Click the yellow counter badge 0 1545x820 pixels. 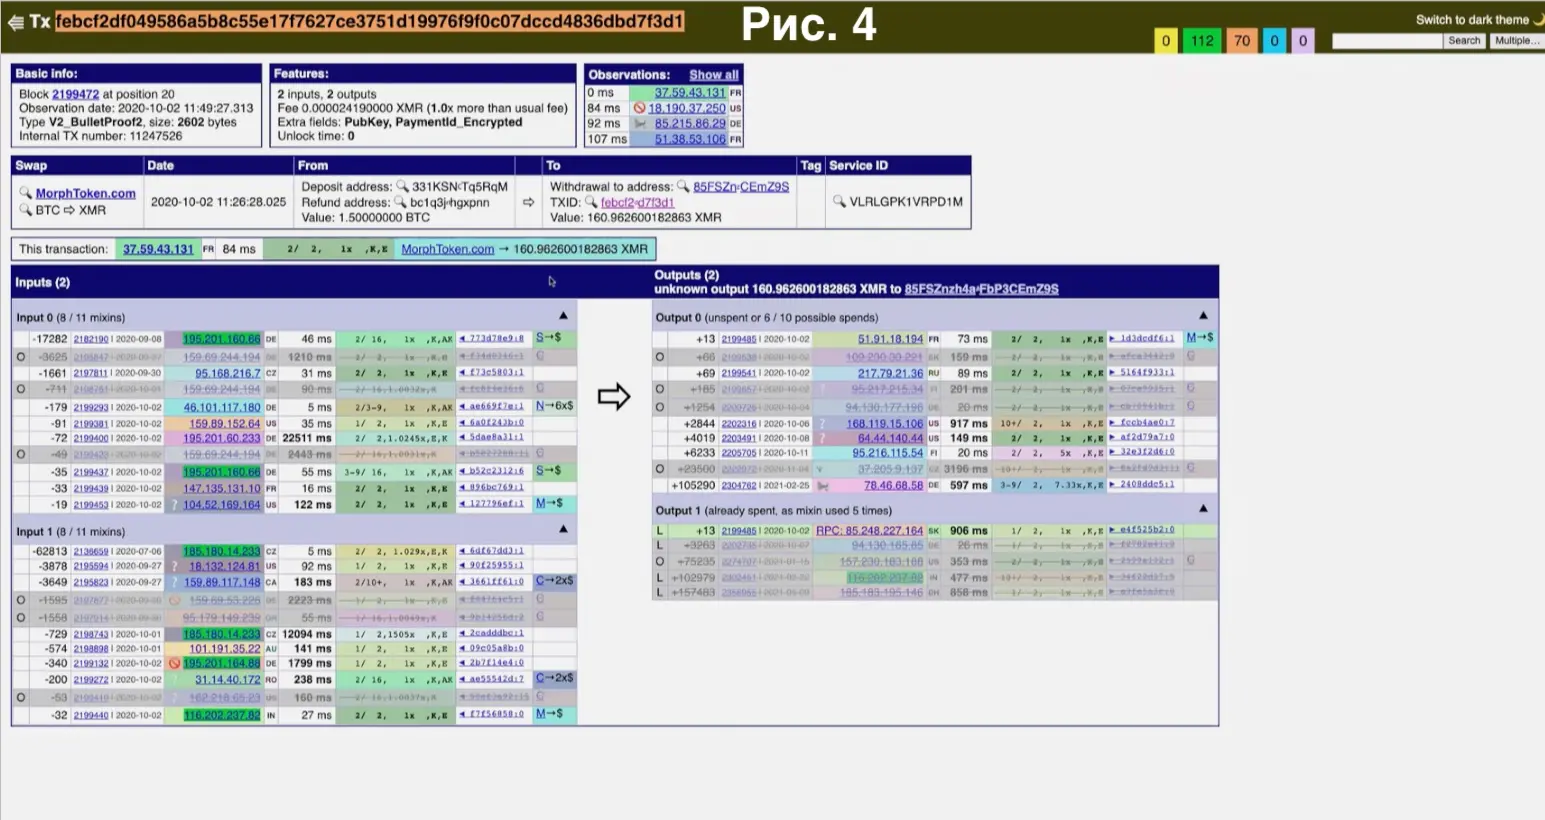click(x=1165, y=41)
